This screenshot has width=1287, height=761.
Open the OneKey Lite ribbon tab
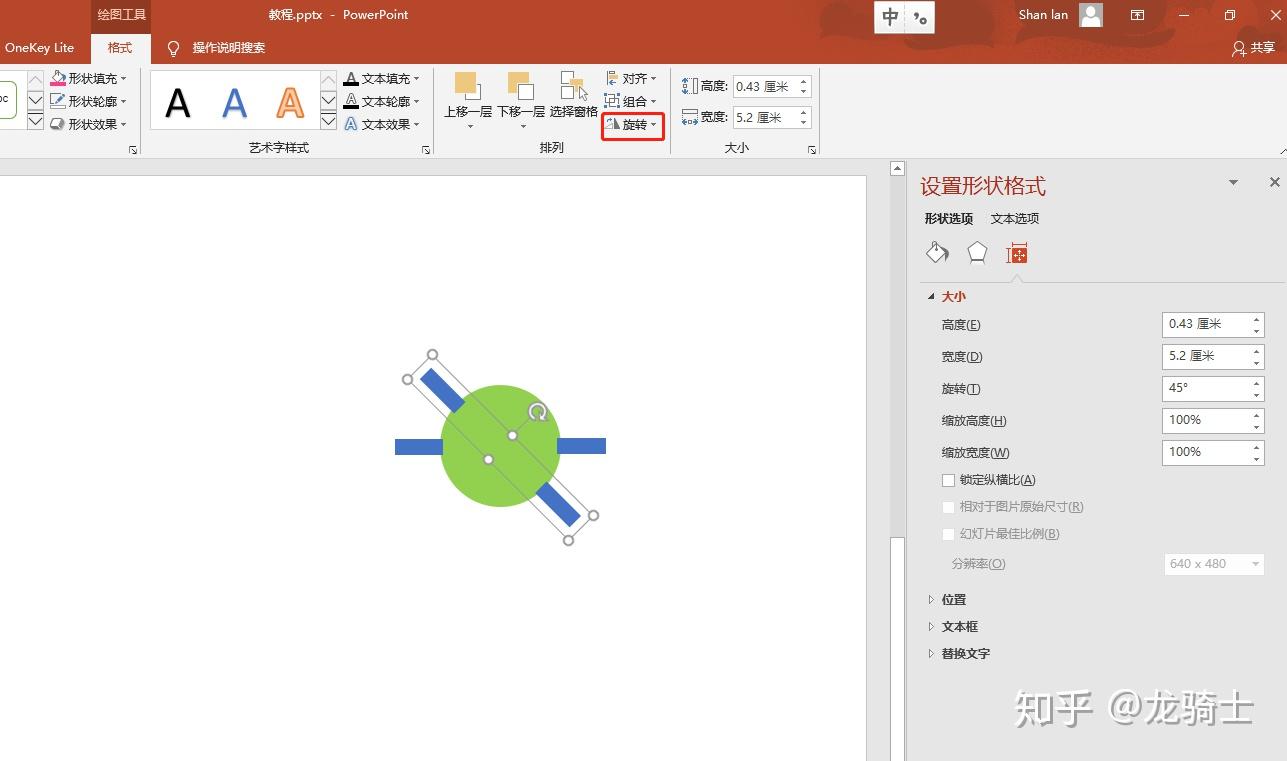click(x=40, y=47)
